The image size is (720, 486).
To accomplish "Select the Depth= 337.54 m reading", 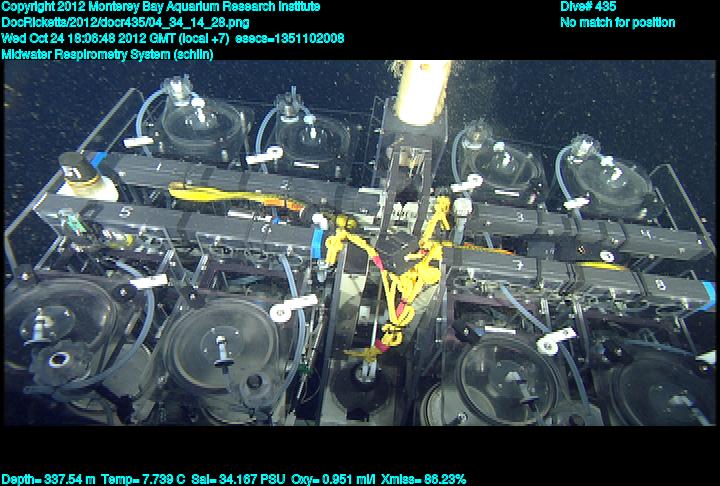I will click(49, 480).
